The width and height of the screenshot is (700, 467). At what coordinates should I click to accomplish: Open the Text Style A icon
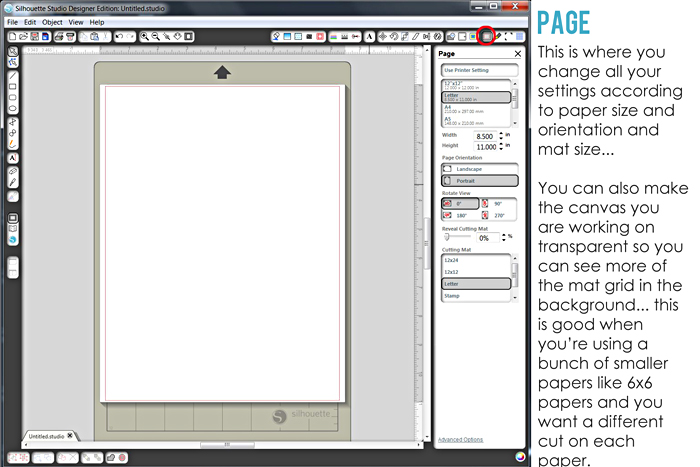(x=369, y=37)
